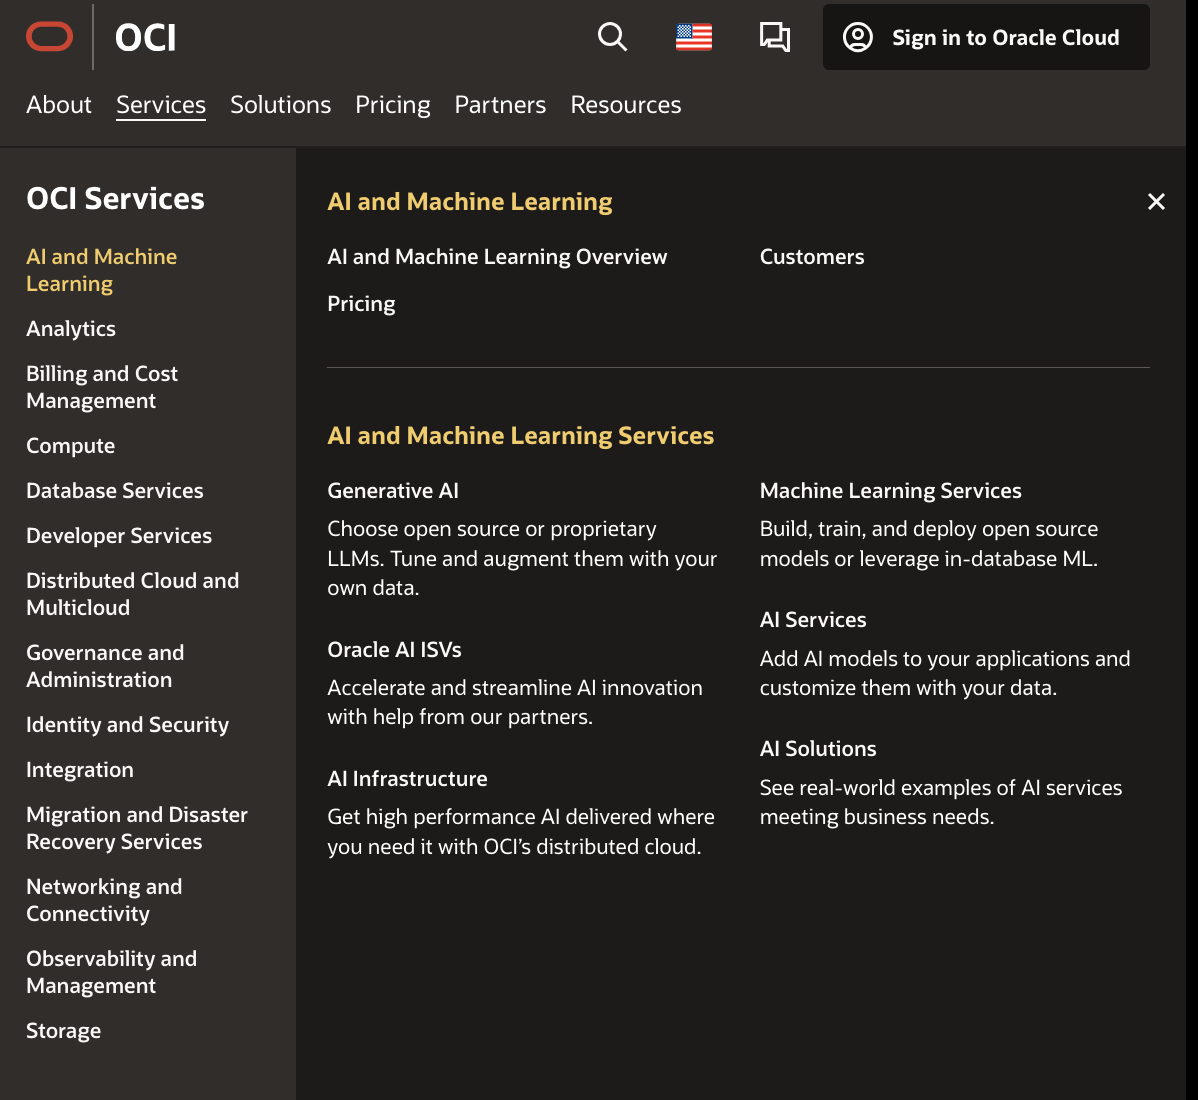Click Sign in to Oracle Cloud
The image size is (1198, 1100).
[986, 37]
